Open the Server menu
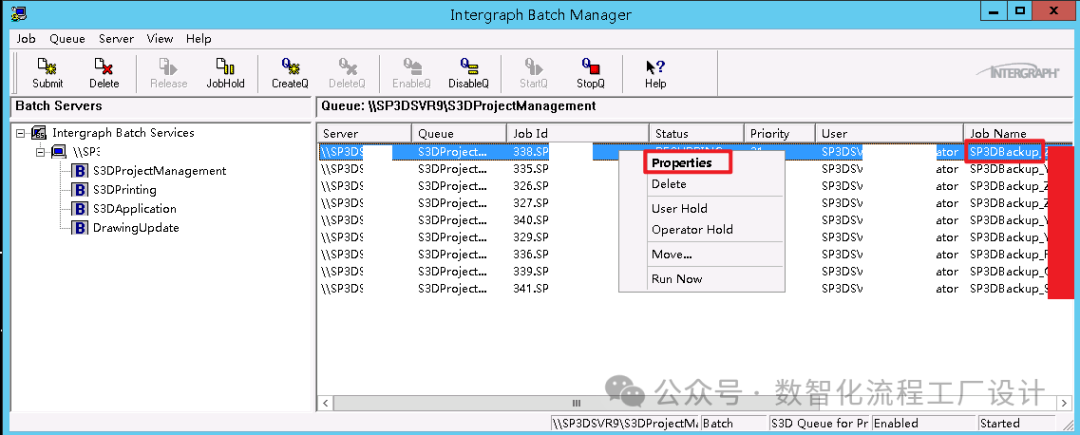Viewport: 1080px width, 435px height. pos(116,39)
